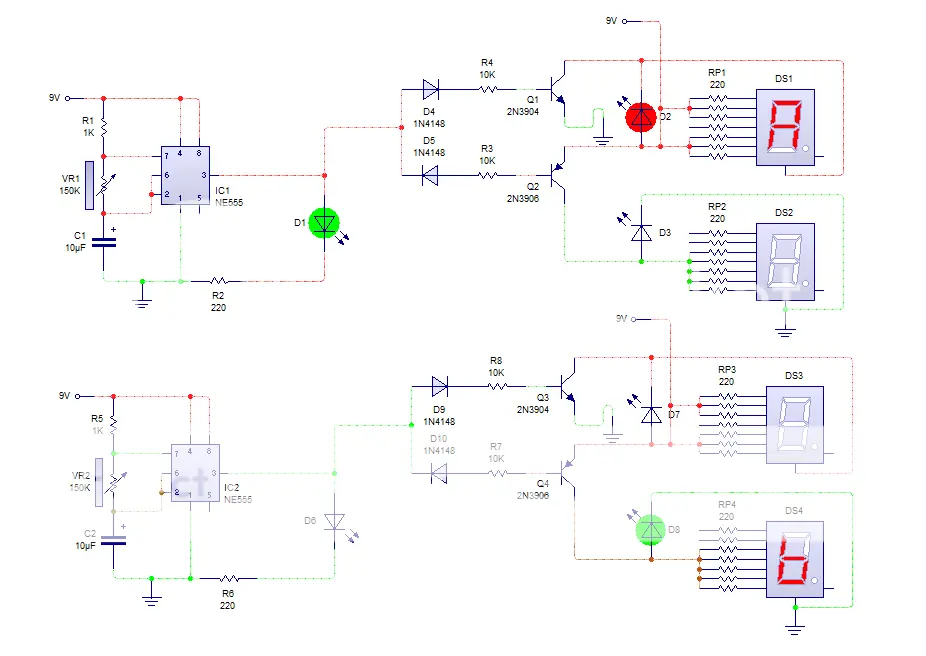
Task: Click the green LED D1
Action: pos(324,223)
